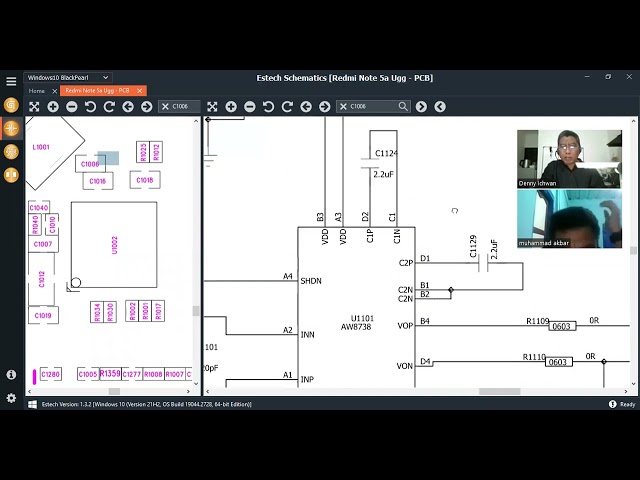Viewport: 640px width, 480px height.
Task: Fit PCB view to screen icon
Action: tap(34, 107)
